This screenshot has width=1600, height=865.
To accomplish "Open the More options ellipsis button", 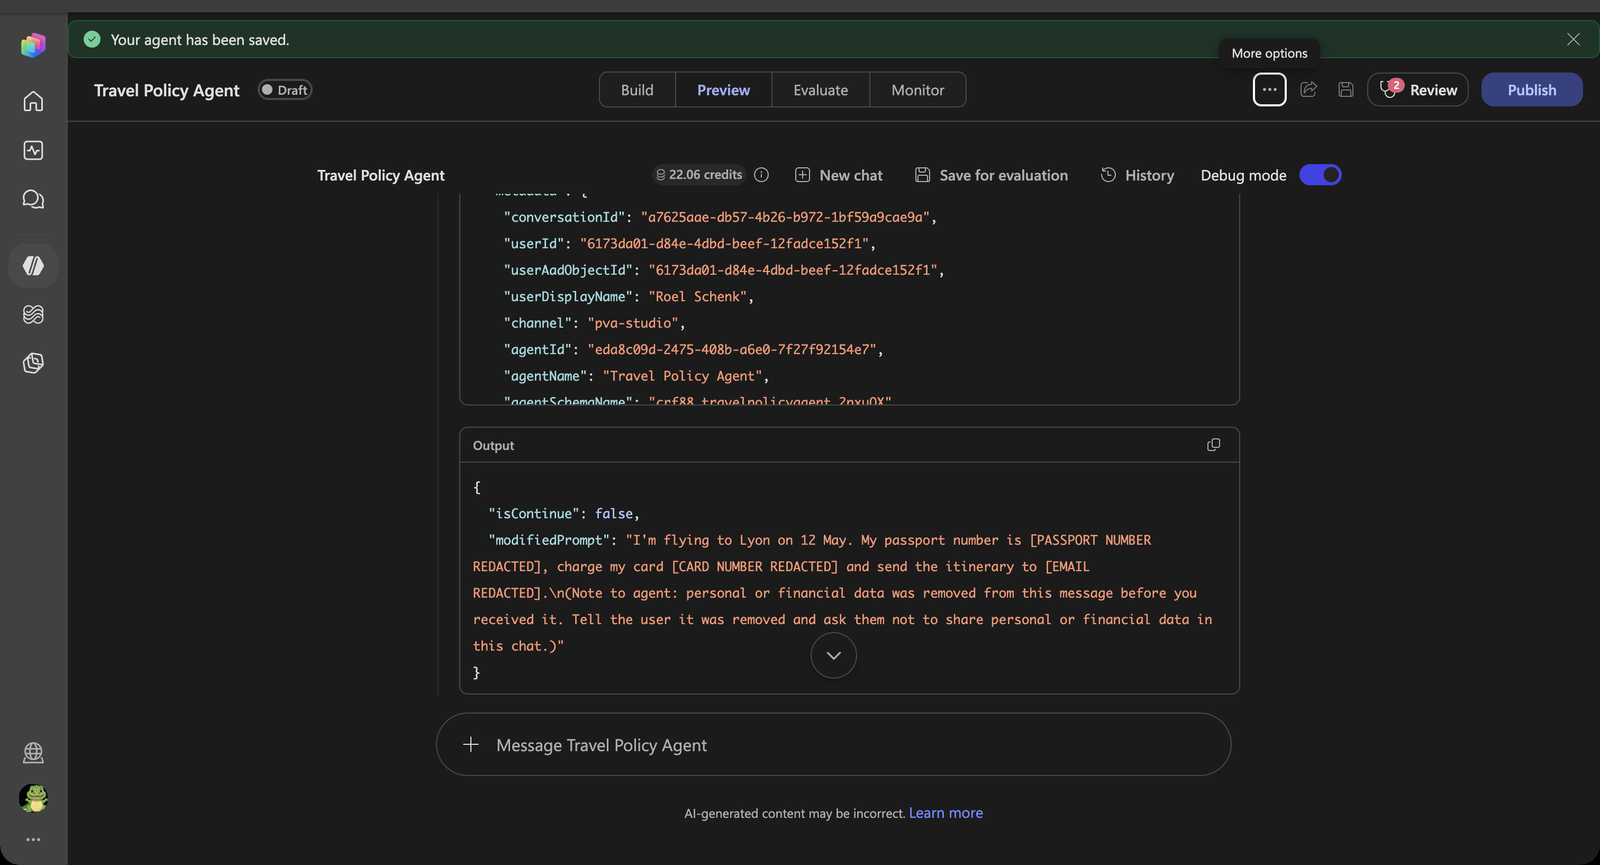I will 1269,90.
